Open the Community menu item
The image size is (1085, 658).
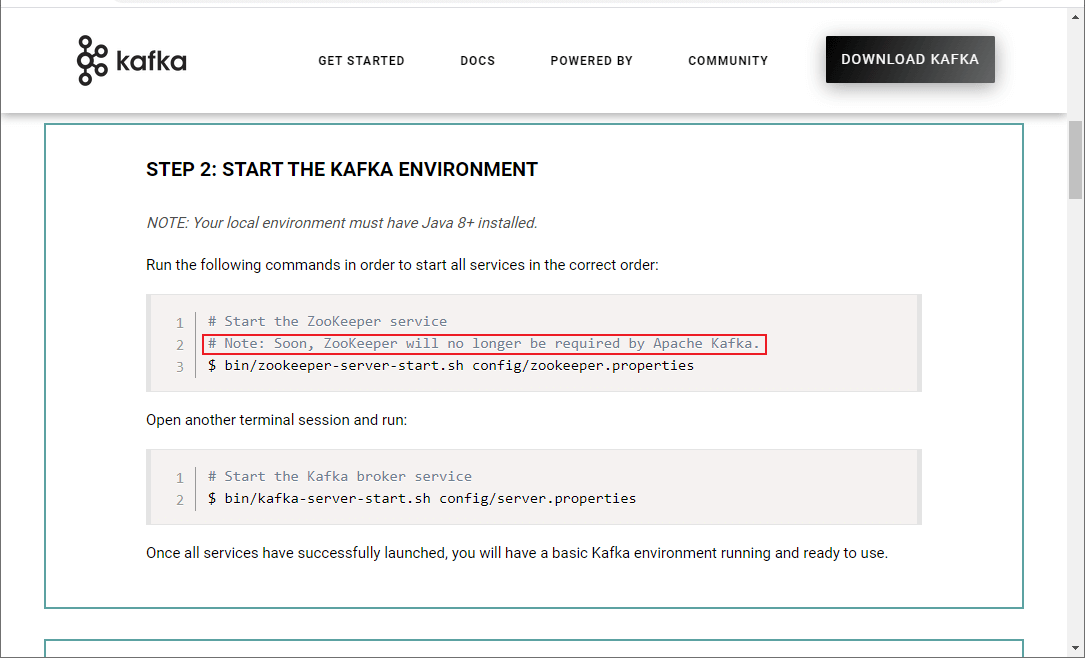point(728,61)
